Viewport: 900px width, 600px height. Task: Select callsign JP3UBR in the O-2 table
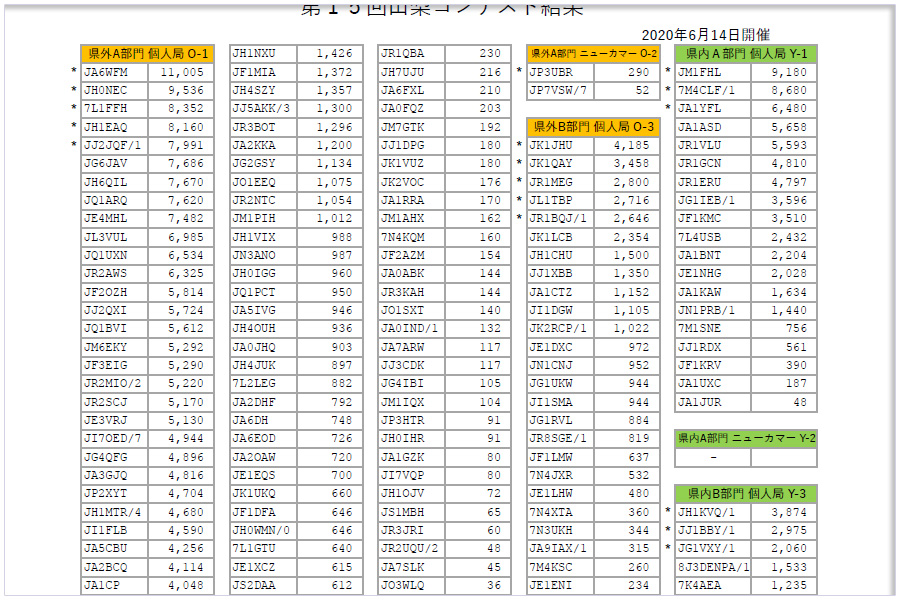point(551,72)
